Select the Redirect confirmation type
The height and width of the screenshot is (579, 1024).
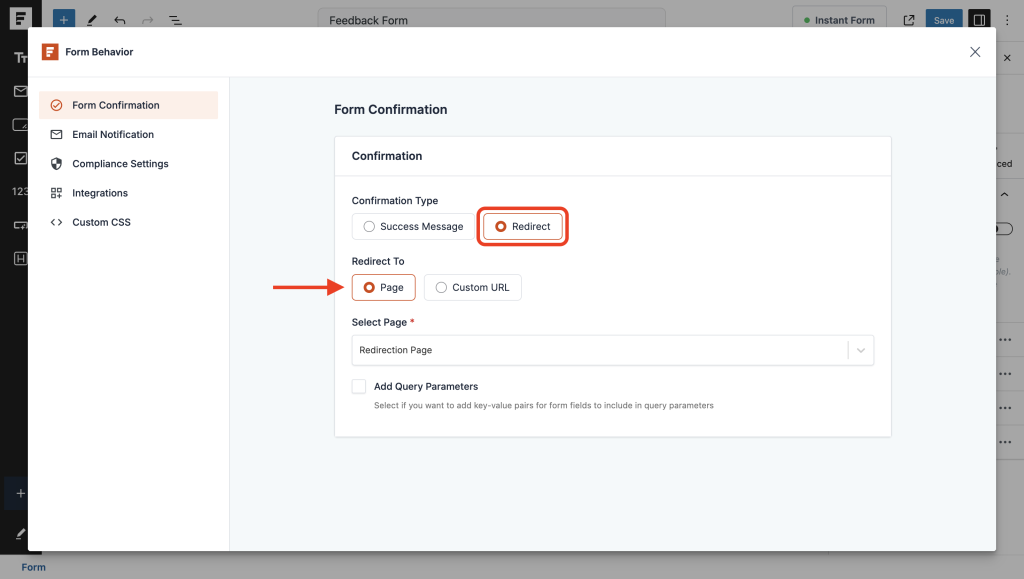[522, 226]
